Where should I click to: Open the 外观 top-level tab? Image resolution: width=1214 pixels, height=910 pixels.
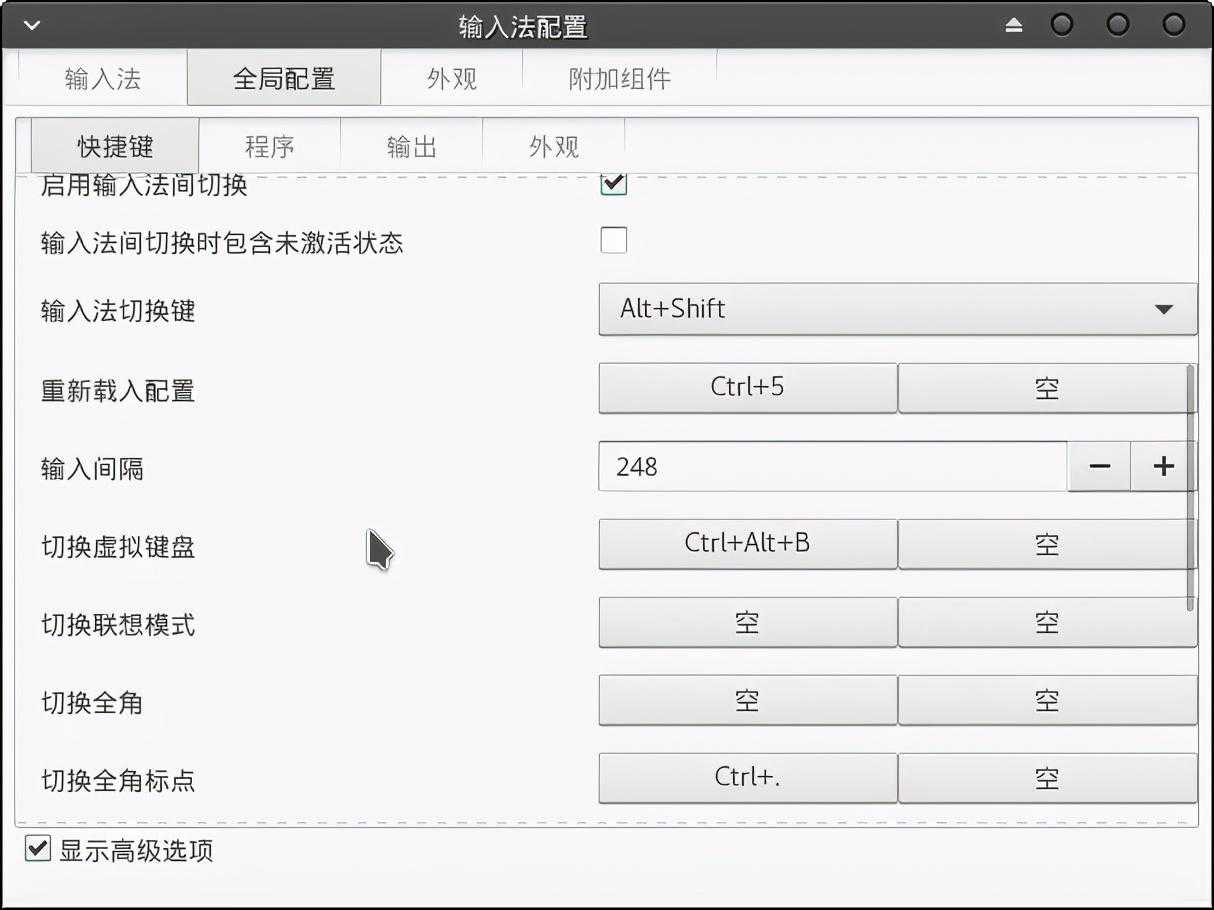[x=451, y=79]
